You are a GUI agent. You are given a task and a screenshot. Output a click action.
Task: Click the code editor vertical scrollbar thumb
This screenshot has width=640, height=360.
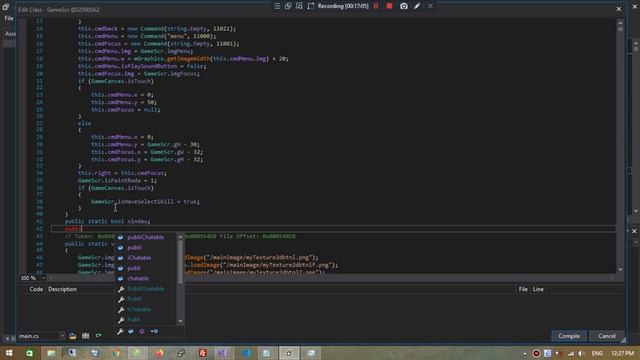pyautogui.click(x=620, y=29)
